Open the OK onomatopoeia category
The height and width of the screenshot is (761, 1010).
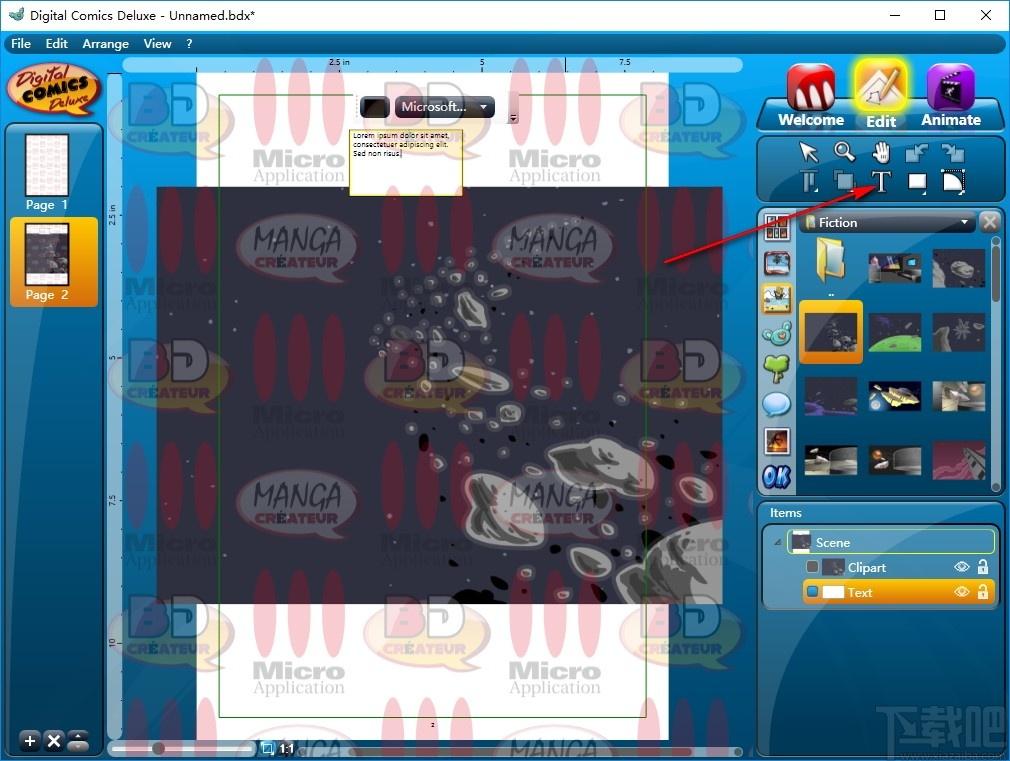click(x=777, y=477)
